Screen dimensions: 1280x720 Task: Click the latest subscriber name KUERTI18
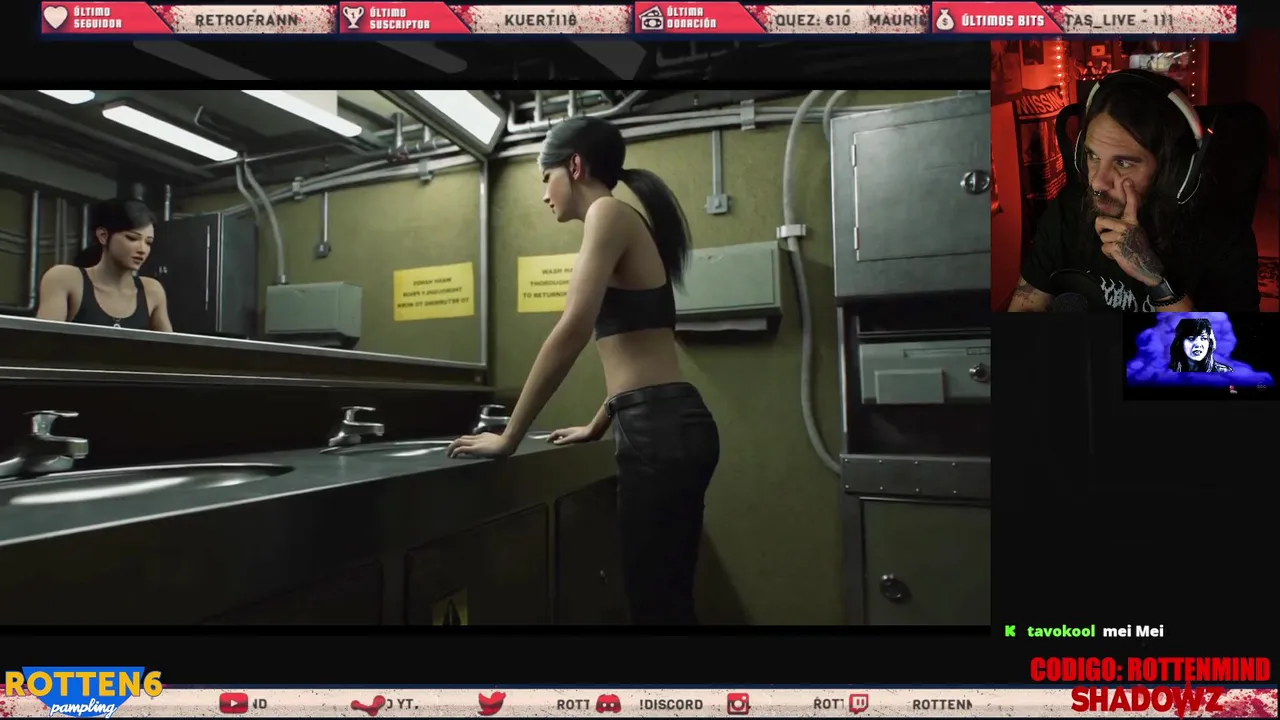pos(541,19)
